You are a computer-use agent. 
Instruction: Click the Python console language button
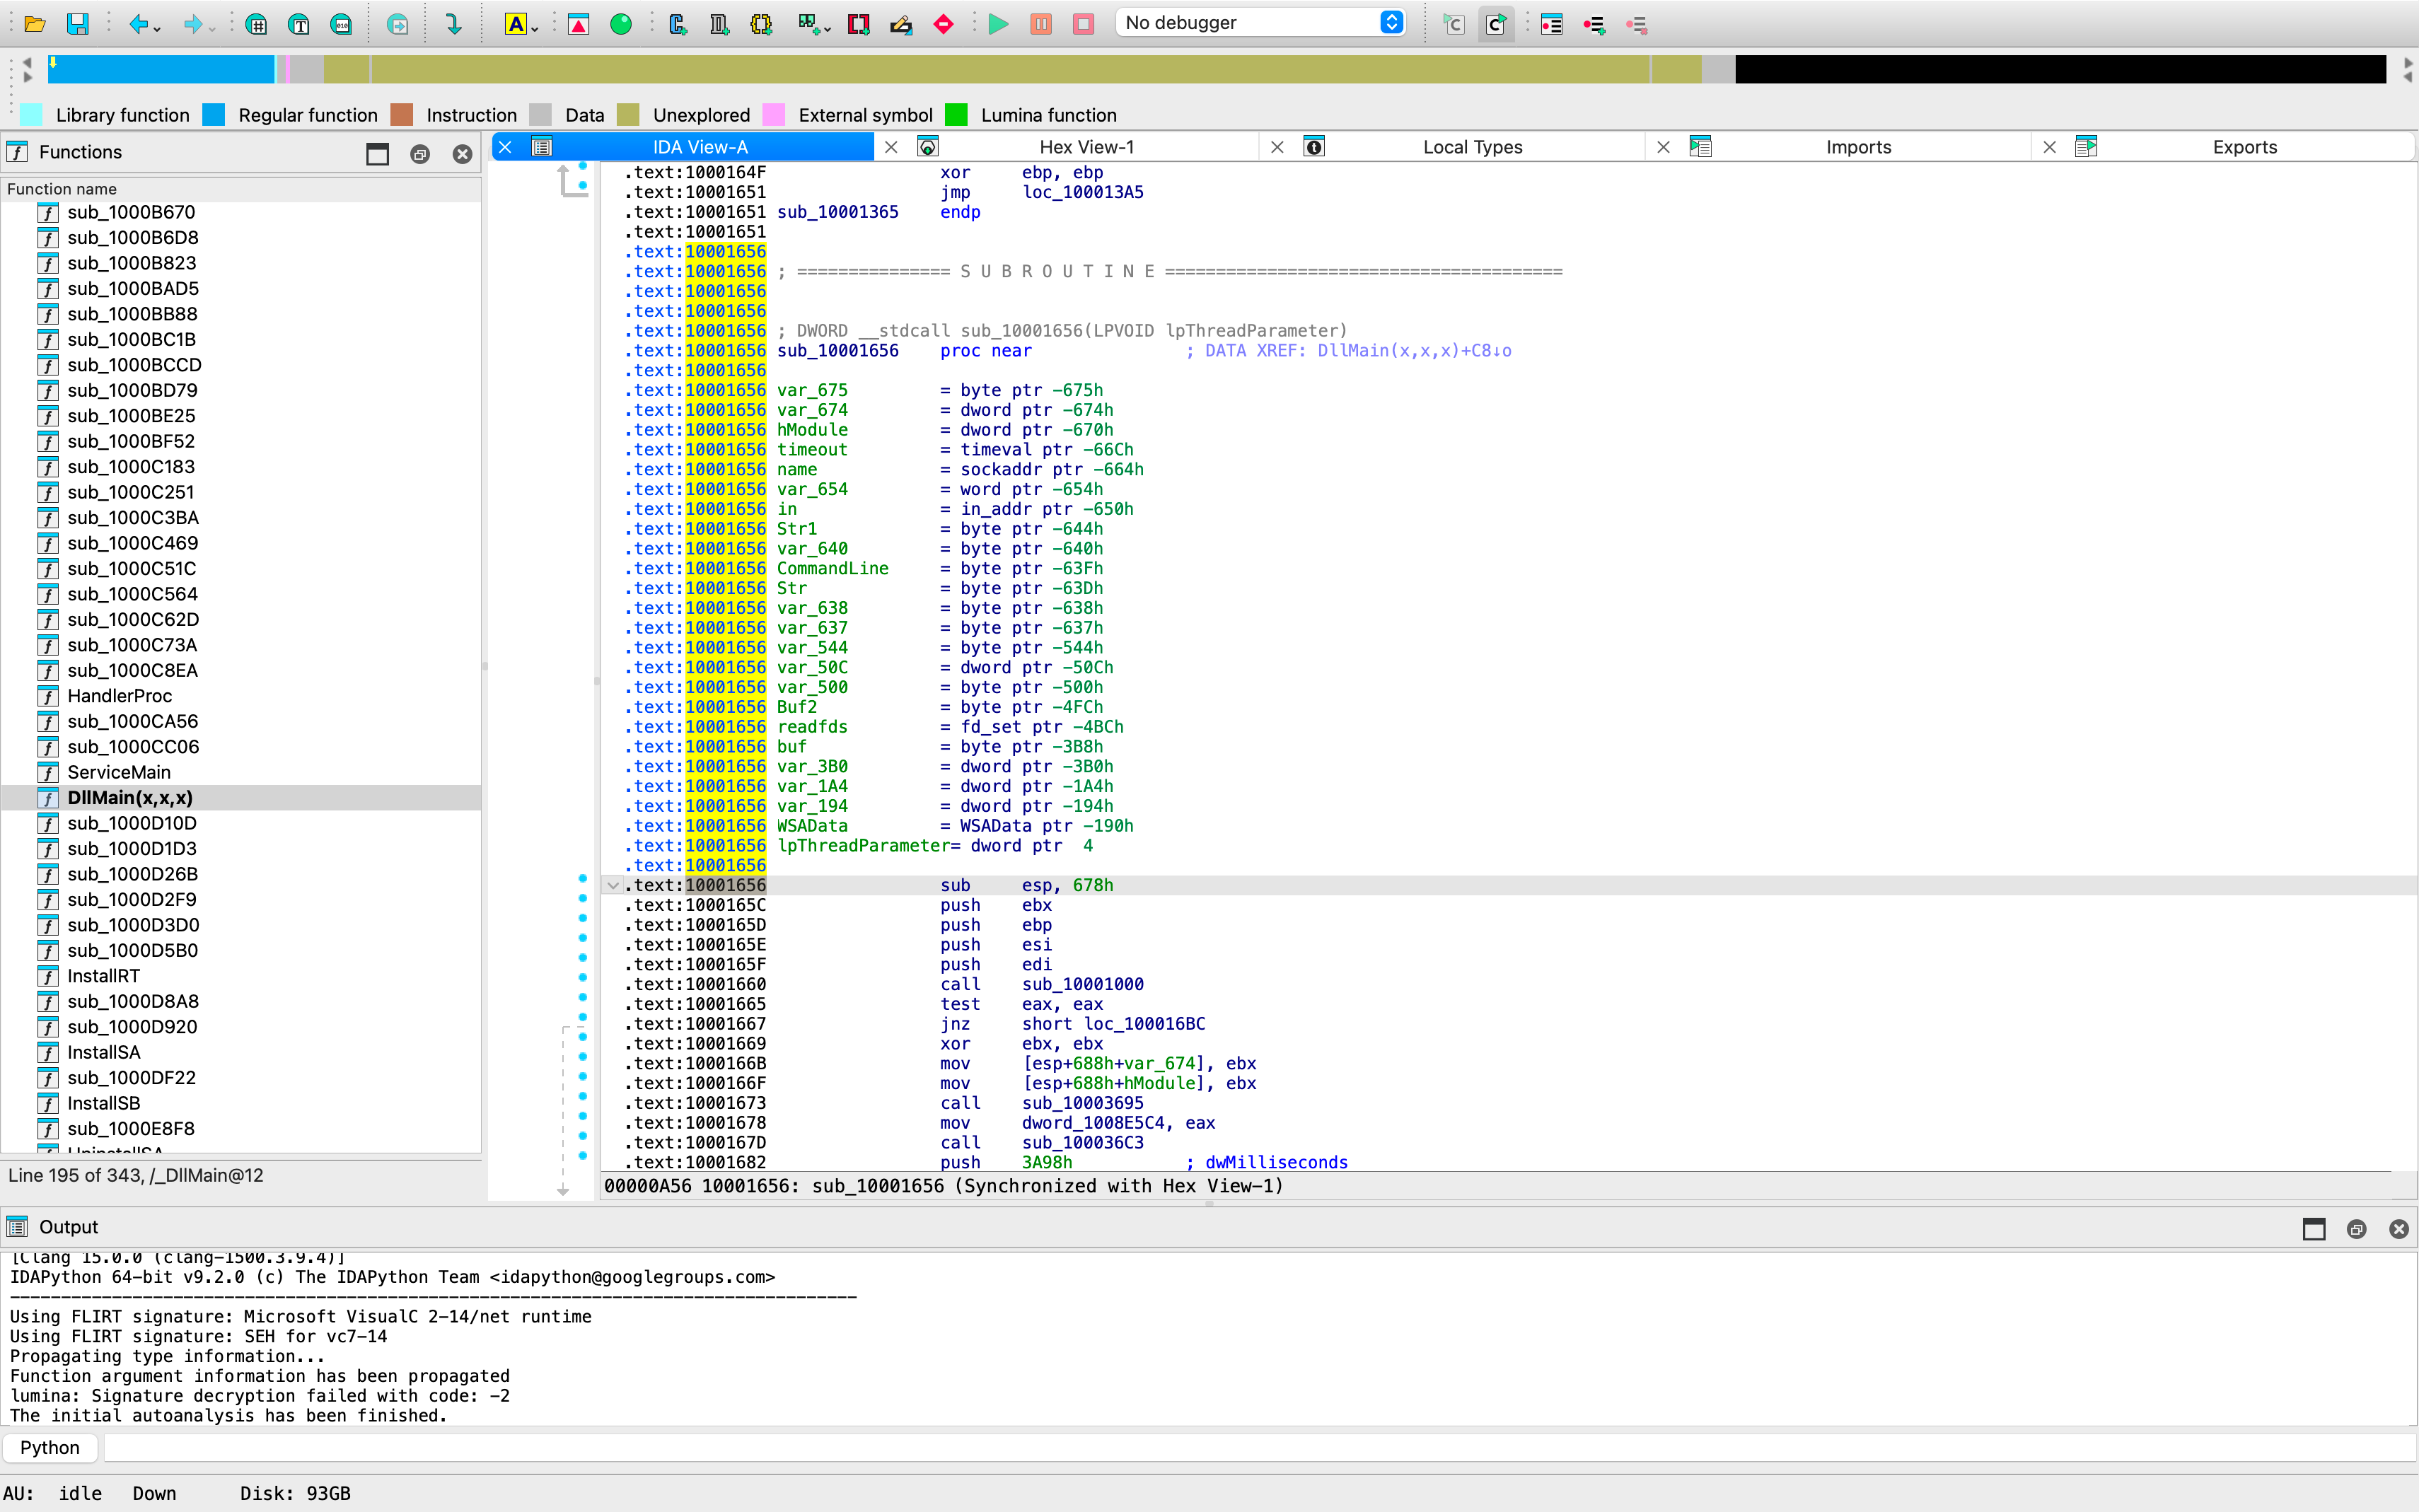[x=50, y=1447]
